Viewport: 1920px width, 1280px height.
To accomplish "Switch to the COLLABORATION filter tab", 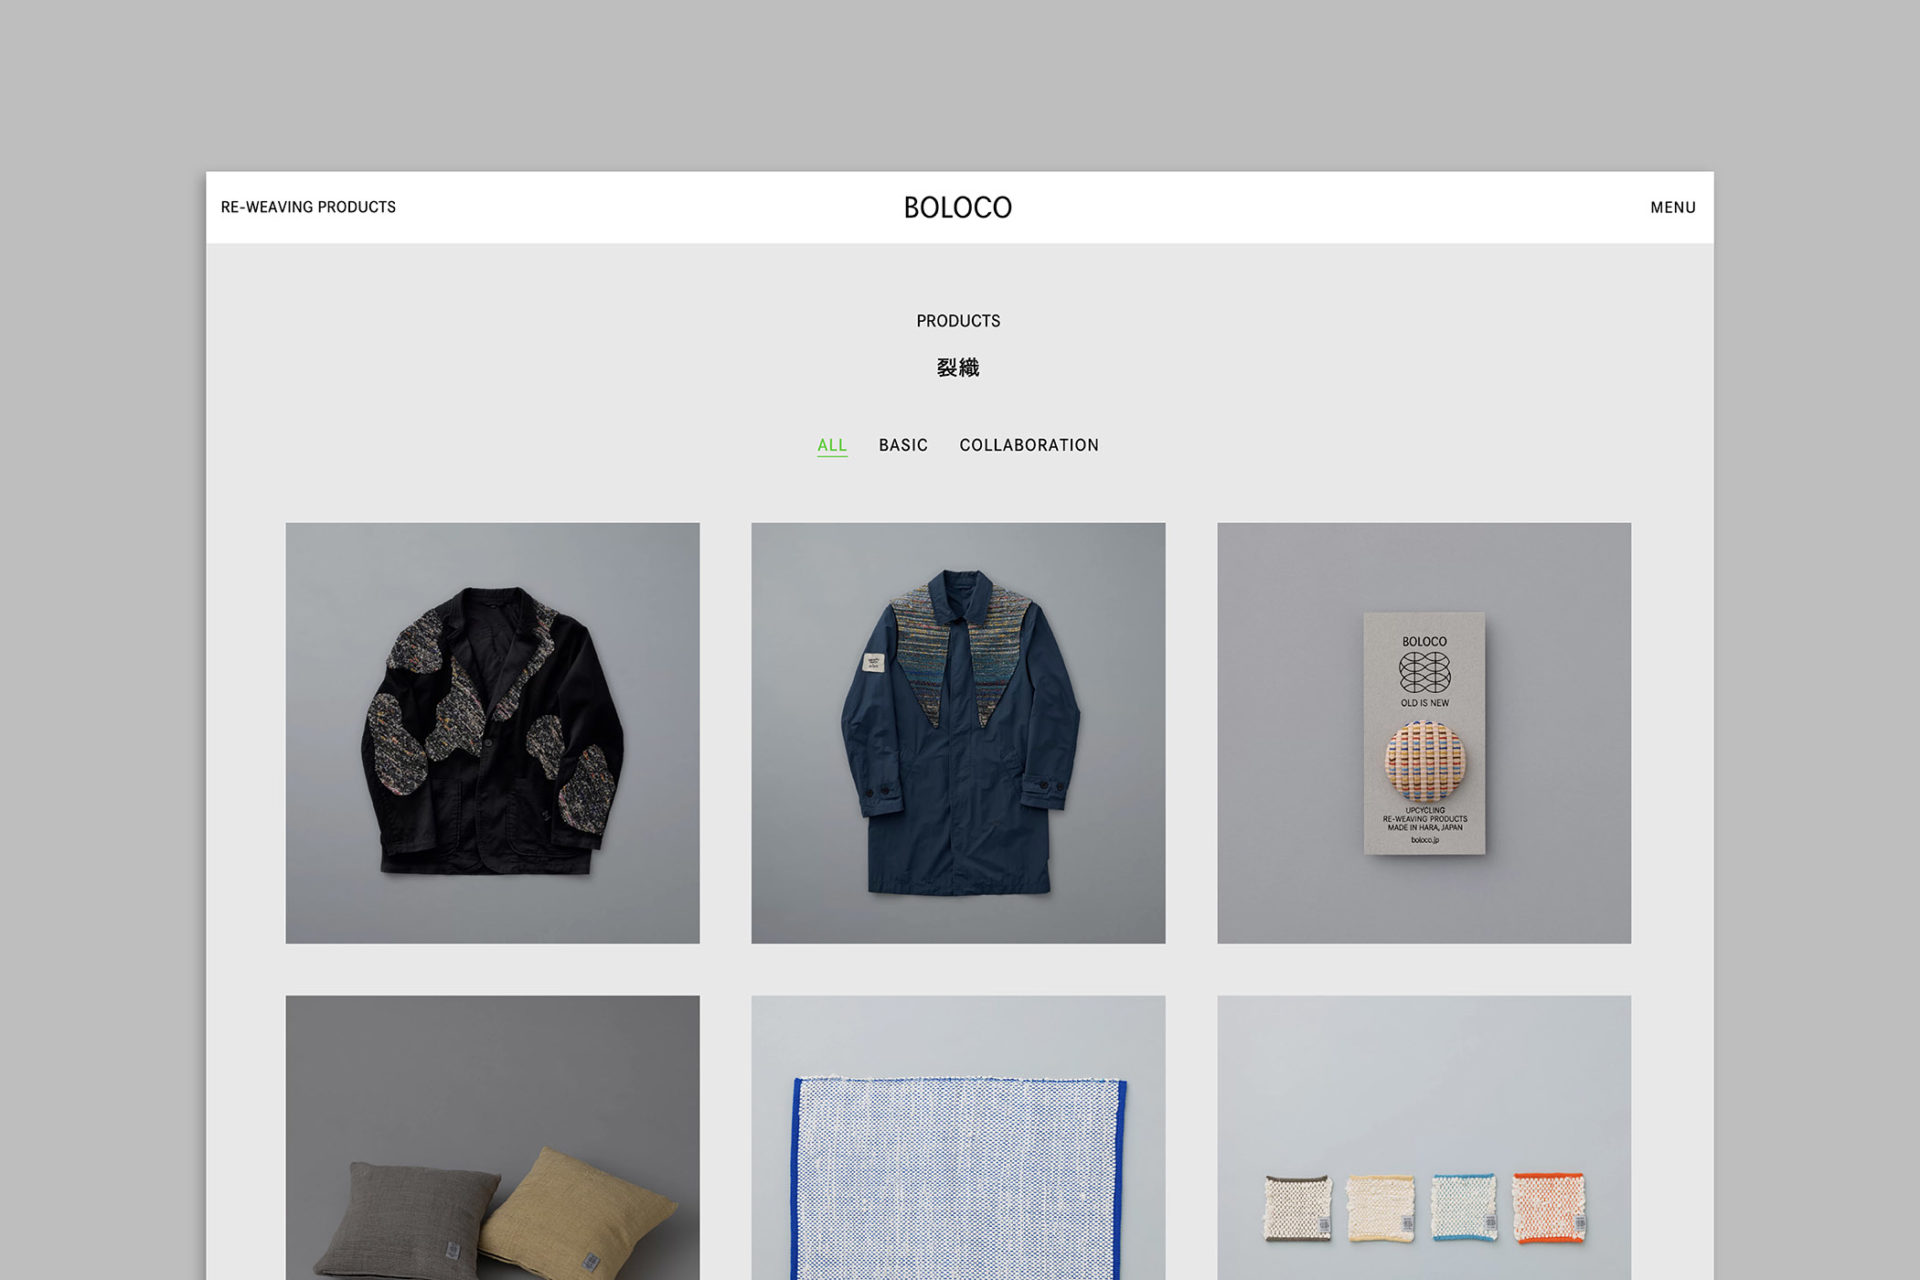I will coord(1029,445).
